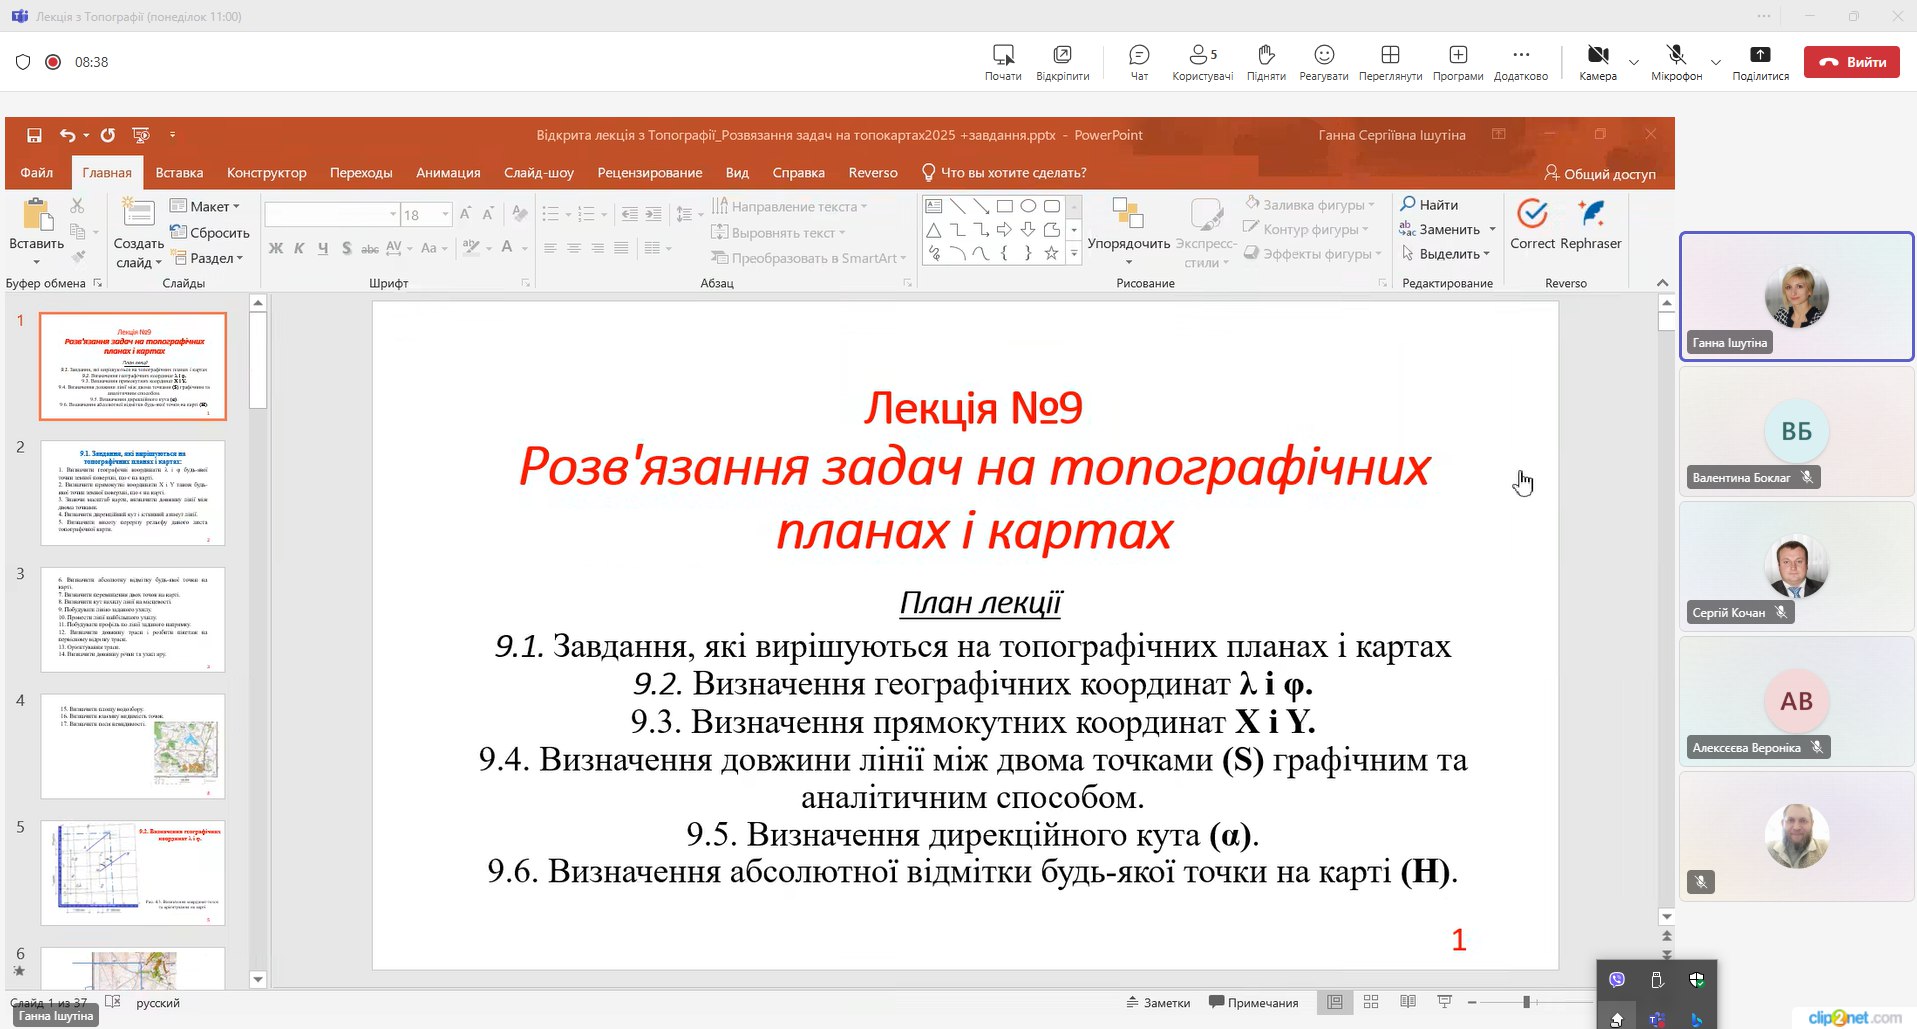This screenshot has width=1917, height=1029.
Task: Select slide 2 thumbnail
Action: click(133, 493)
